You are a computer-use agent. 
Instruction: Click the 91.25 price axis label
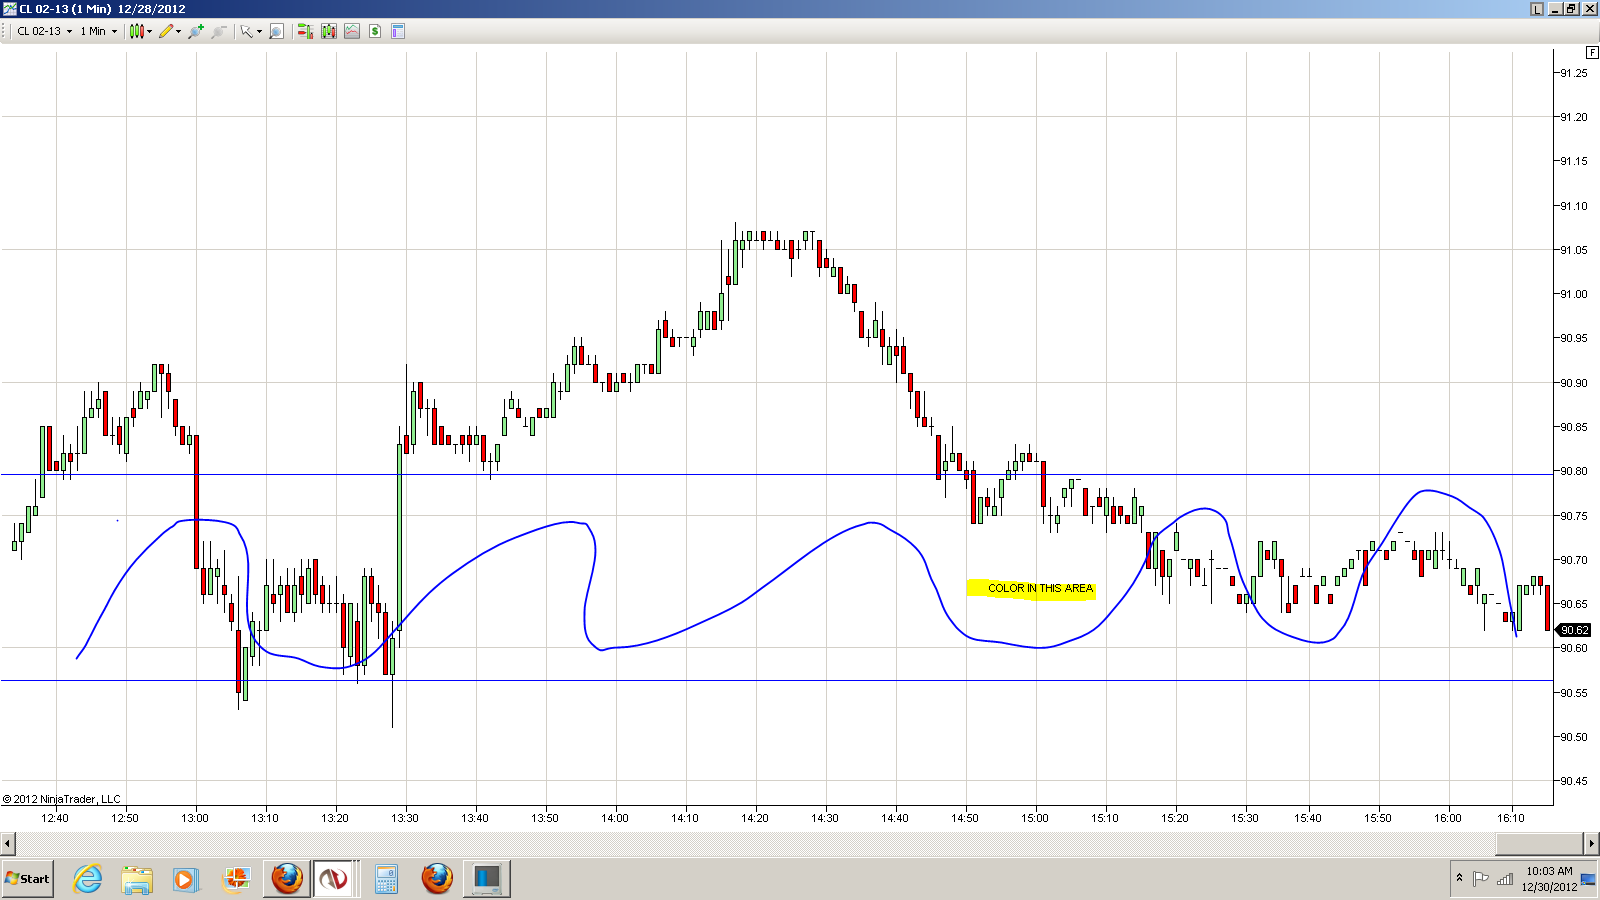click(x=1574, y=73)
